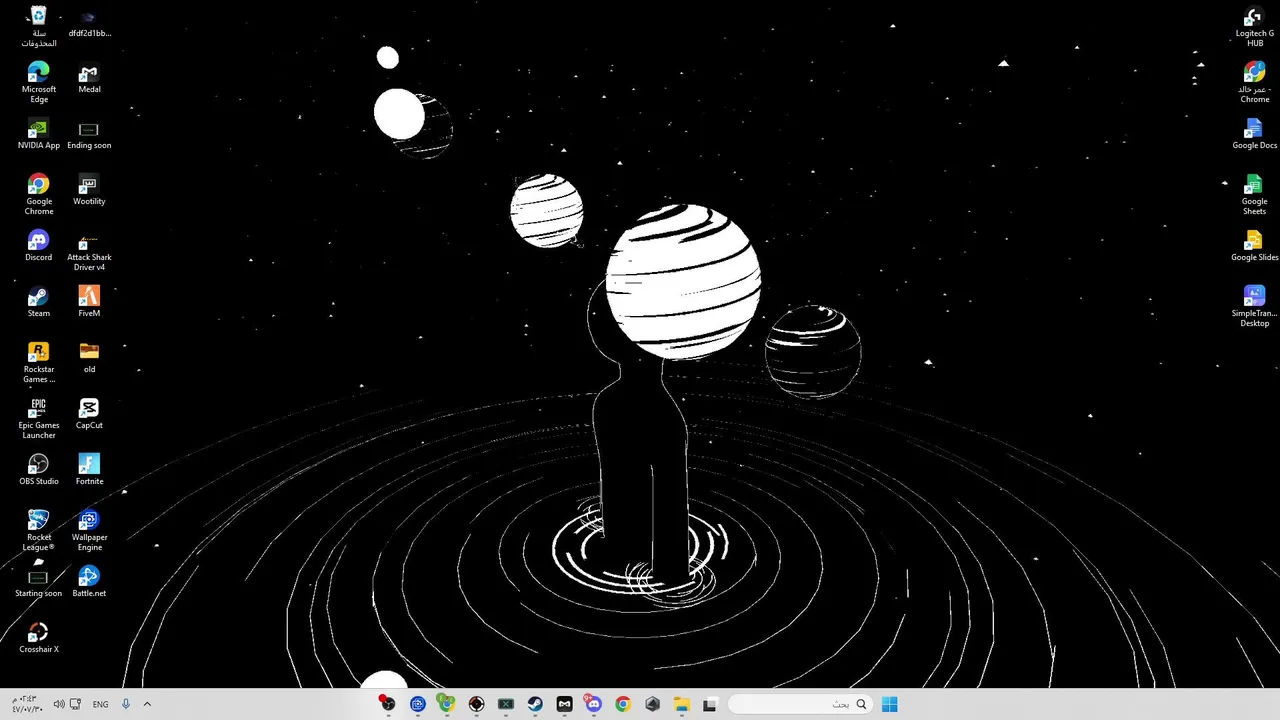Select the Rockstar Games Launcher desktop icon
The width and height of the screenshot is (1280, 720).
38,363
